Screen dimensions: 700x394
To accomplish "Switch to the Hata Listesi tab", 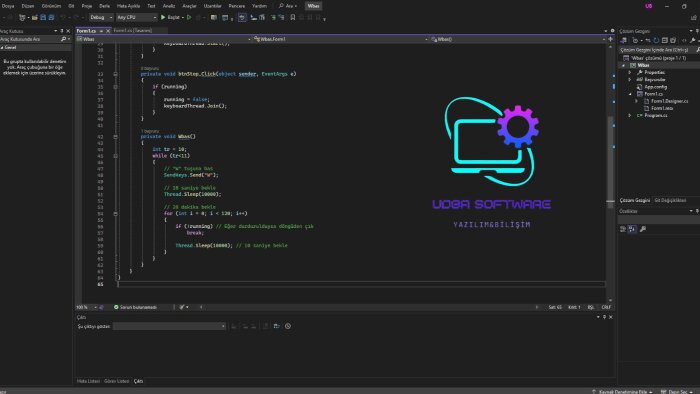I will click(88, 382).
